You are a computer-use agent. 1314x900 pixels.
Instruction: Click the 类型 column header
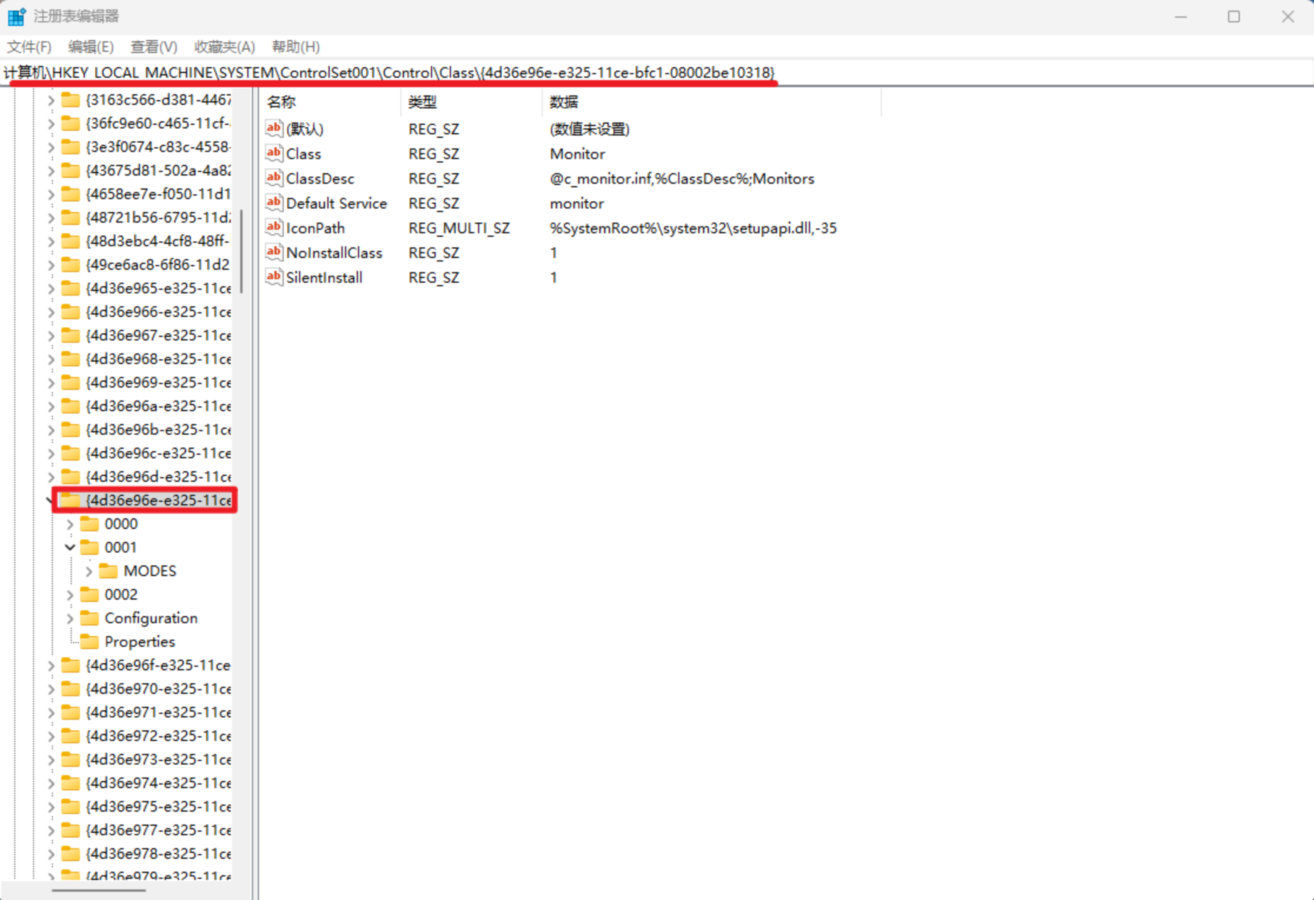pyautogui.click(x=422, y=102)
